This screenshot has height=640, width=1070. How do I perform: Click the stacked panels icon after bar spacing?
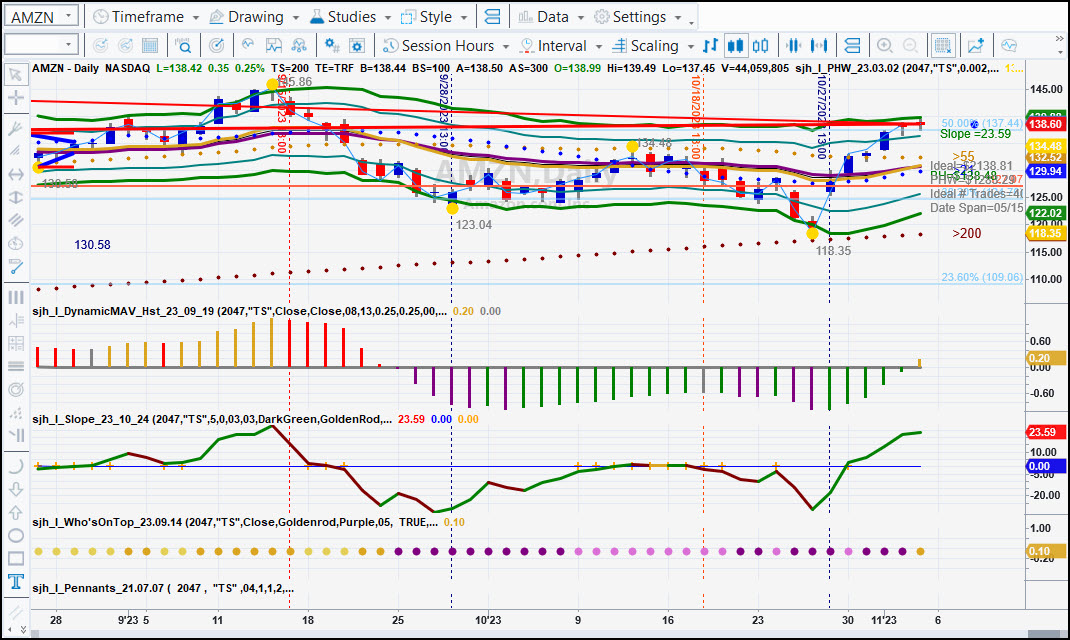coord(852,46)
